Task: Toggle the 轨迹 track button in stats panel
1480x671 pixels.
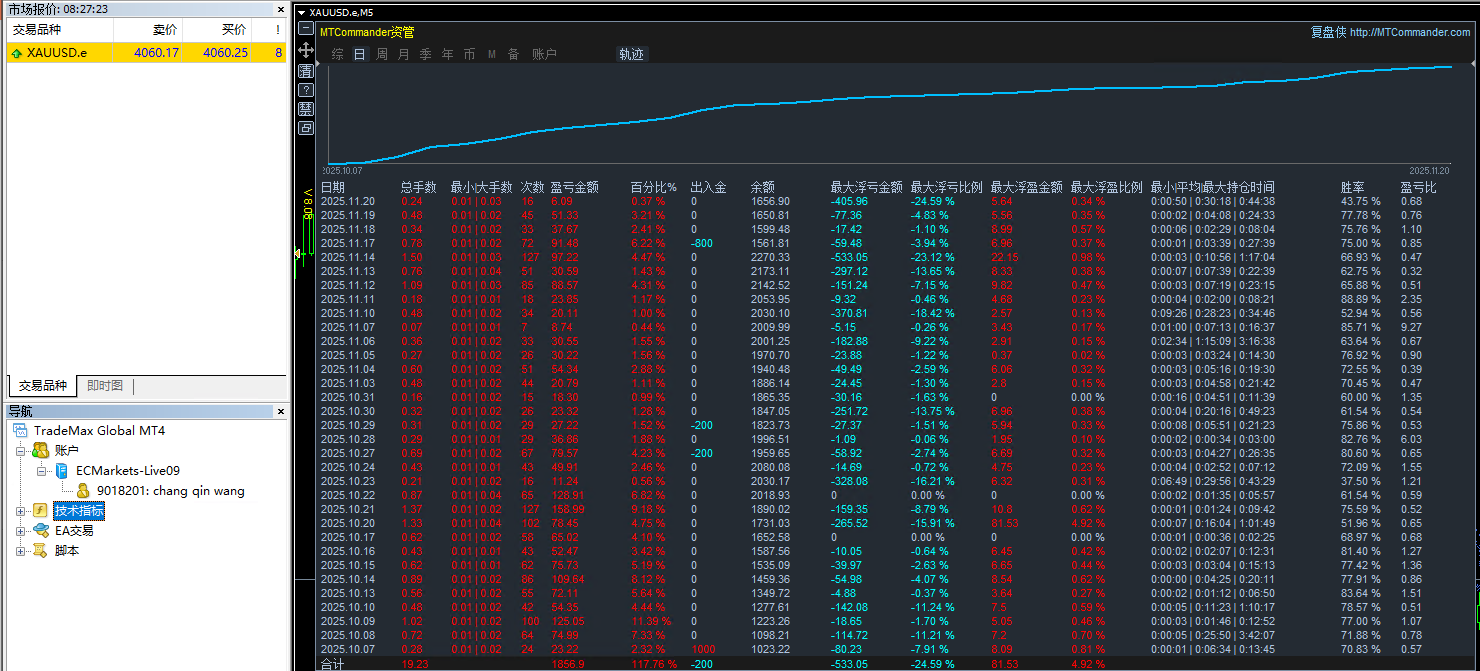Action: tap(633, 54)
